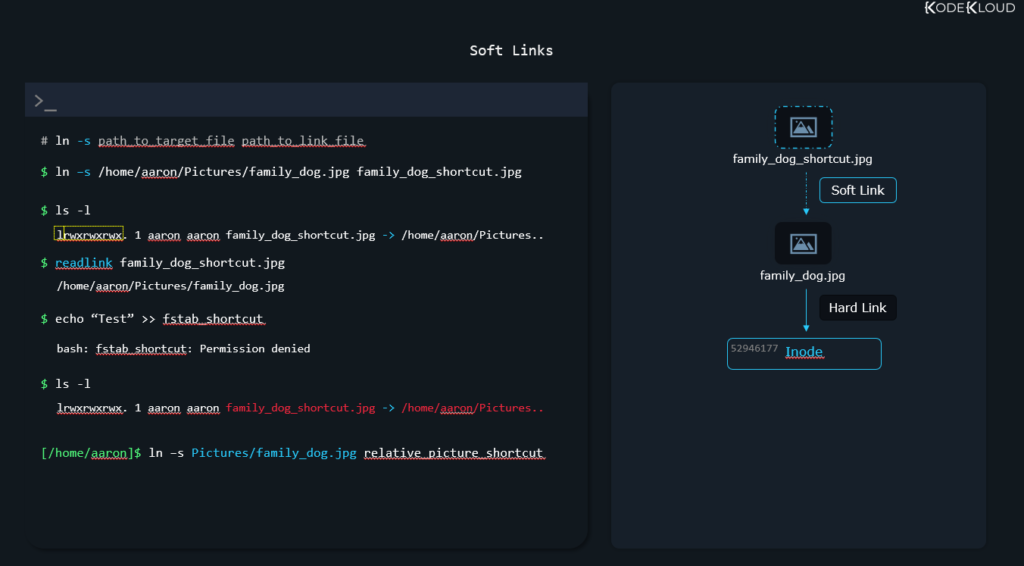1024x566 pixels.
Task: Click the Soft Links slide title
Action: point(511,50)
